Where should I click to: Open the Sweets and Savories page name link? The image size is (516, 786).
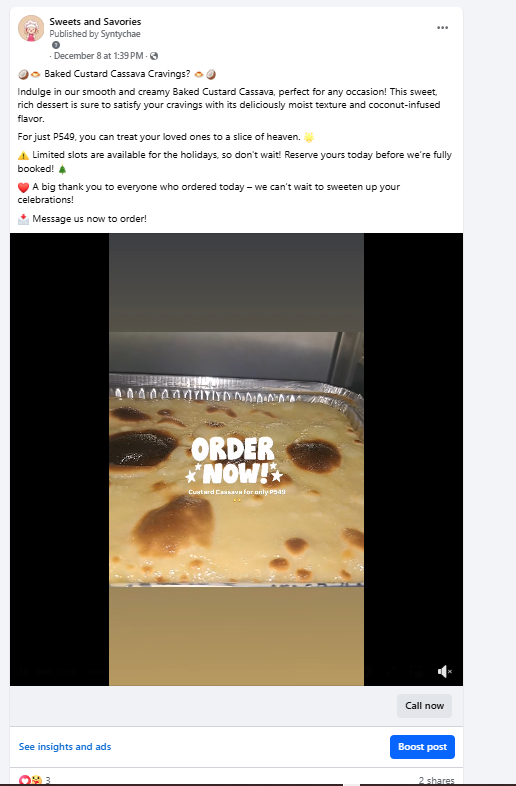tap(95, 22)
